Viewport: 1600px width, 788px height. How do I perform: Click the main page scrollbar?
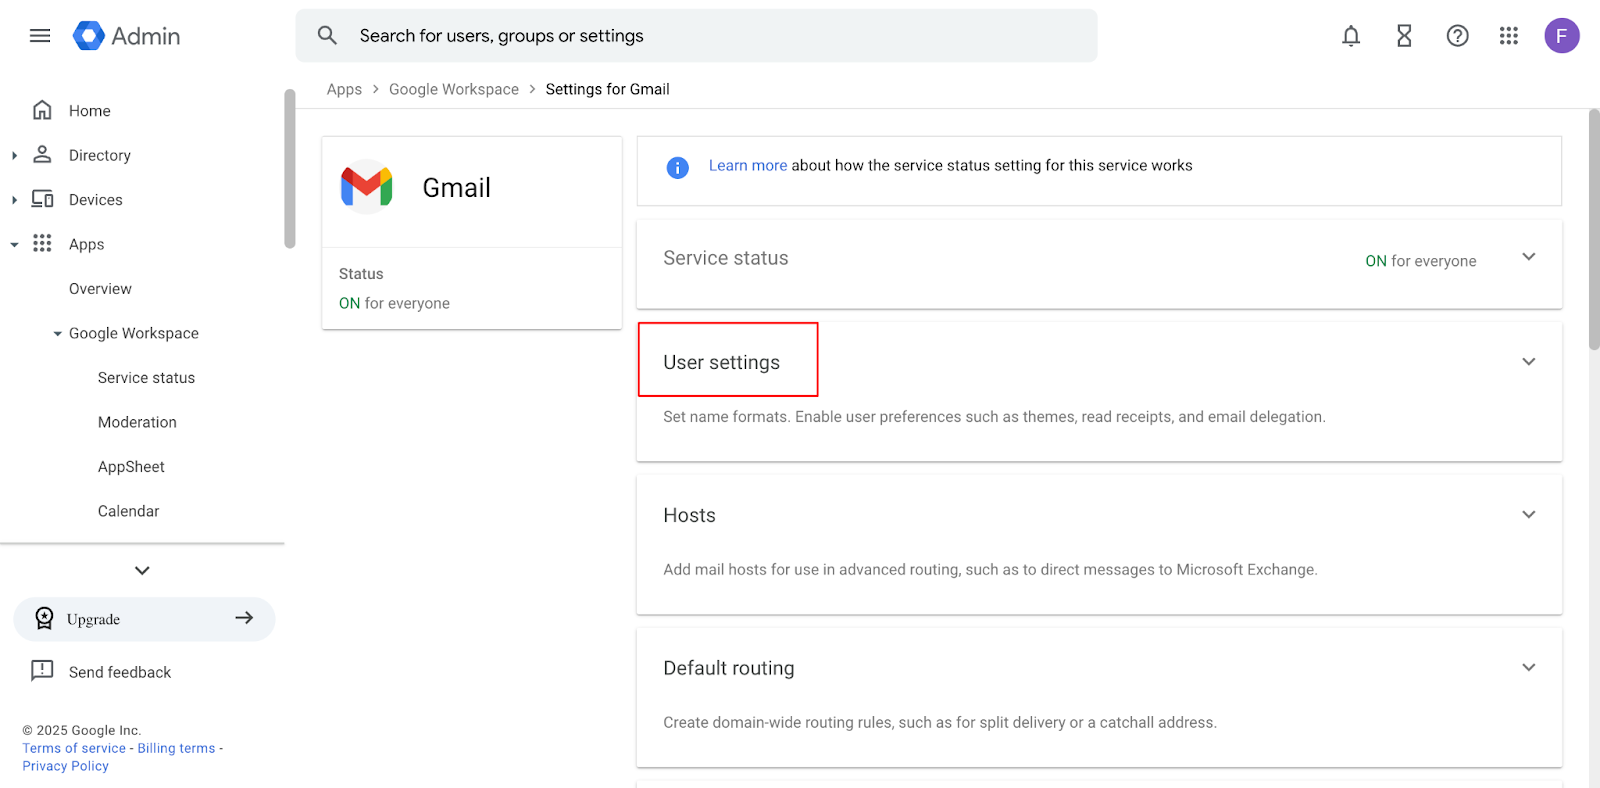pyautogui.click(x=1594, y=230)
